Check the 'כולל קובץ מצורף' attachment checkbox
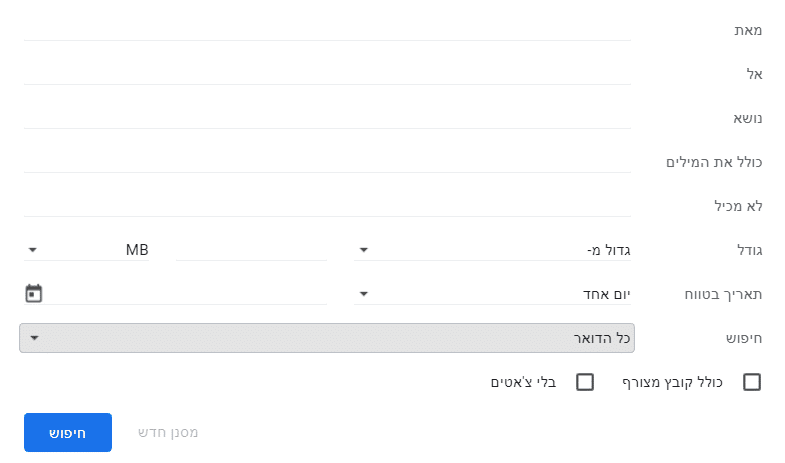The width and height of the screenshot is (785, 463). [751, 382]
